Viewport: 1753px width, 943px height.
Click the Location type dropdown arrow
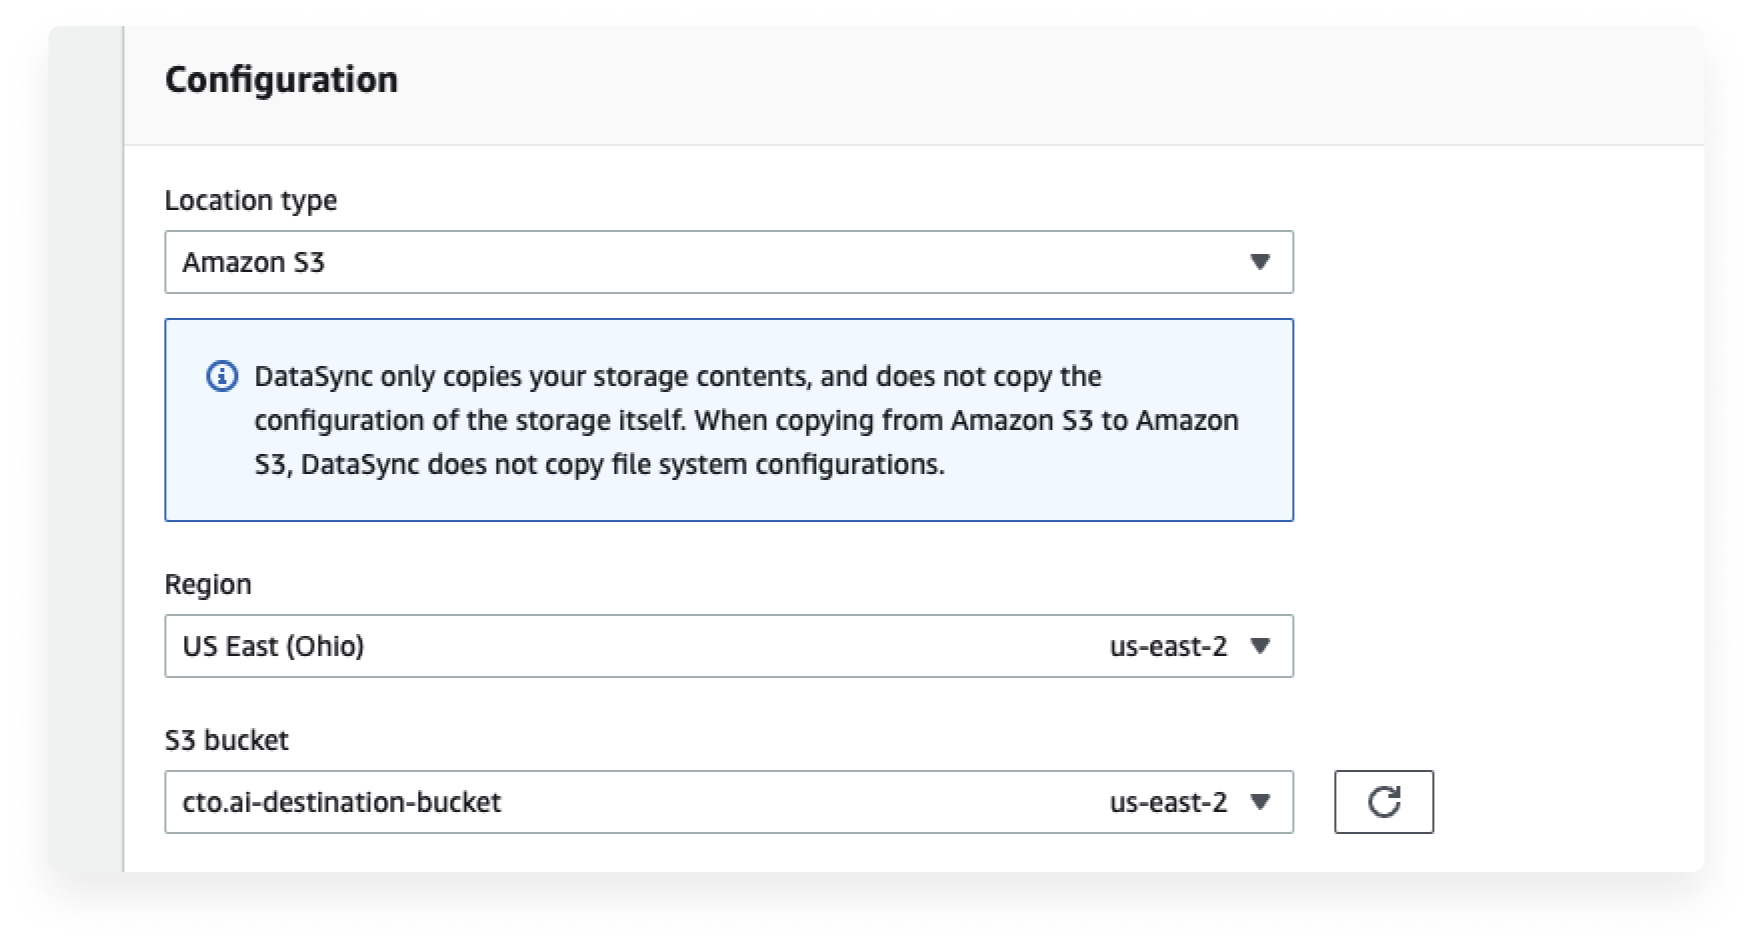(1260, 262)
